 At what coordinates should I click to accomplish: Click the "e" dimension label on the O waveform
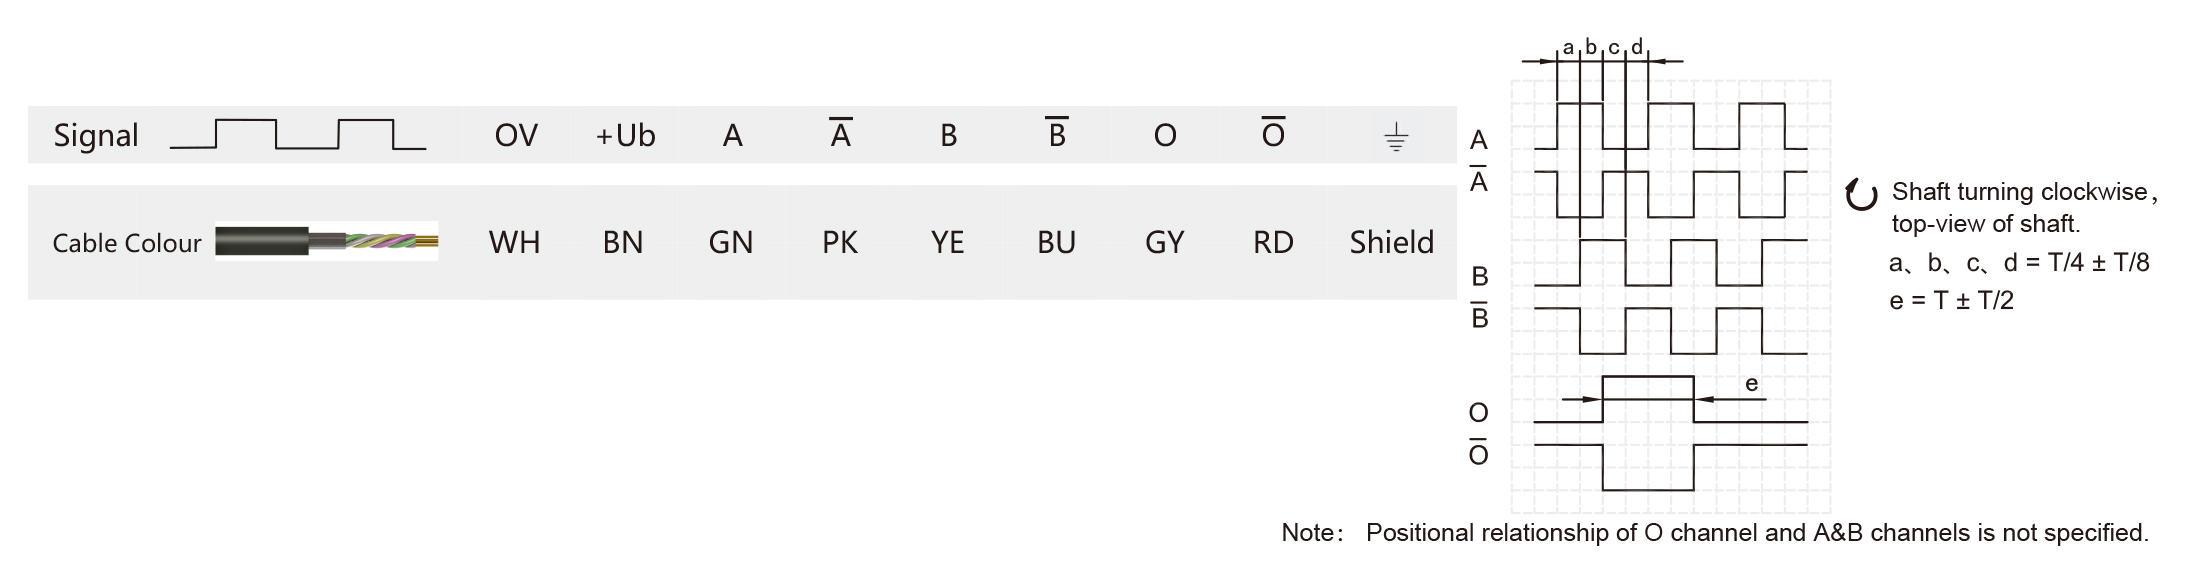pos(1751,384)
